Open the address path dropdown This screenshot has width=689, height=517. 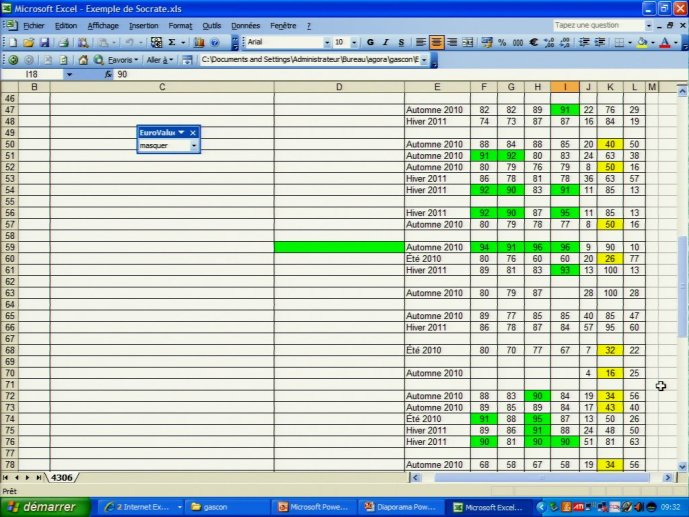pos(424,60)
